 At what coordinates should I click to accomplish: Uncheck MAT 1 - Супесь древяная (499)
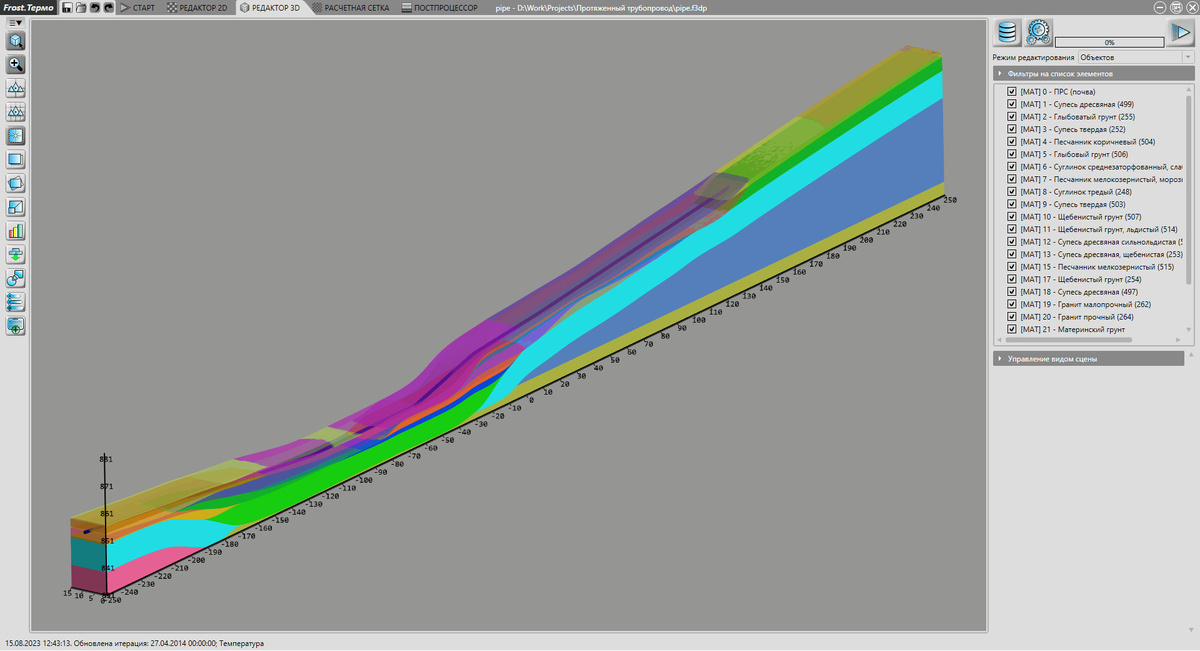click(x=1012, y=104)
